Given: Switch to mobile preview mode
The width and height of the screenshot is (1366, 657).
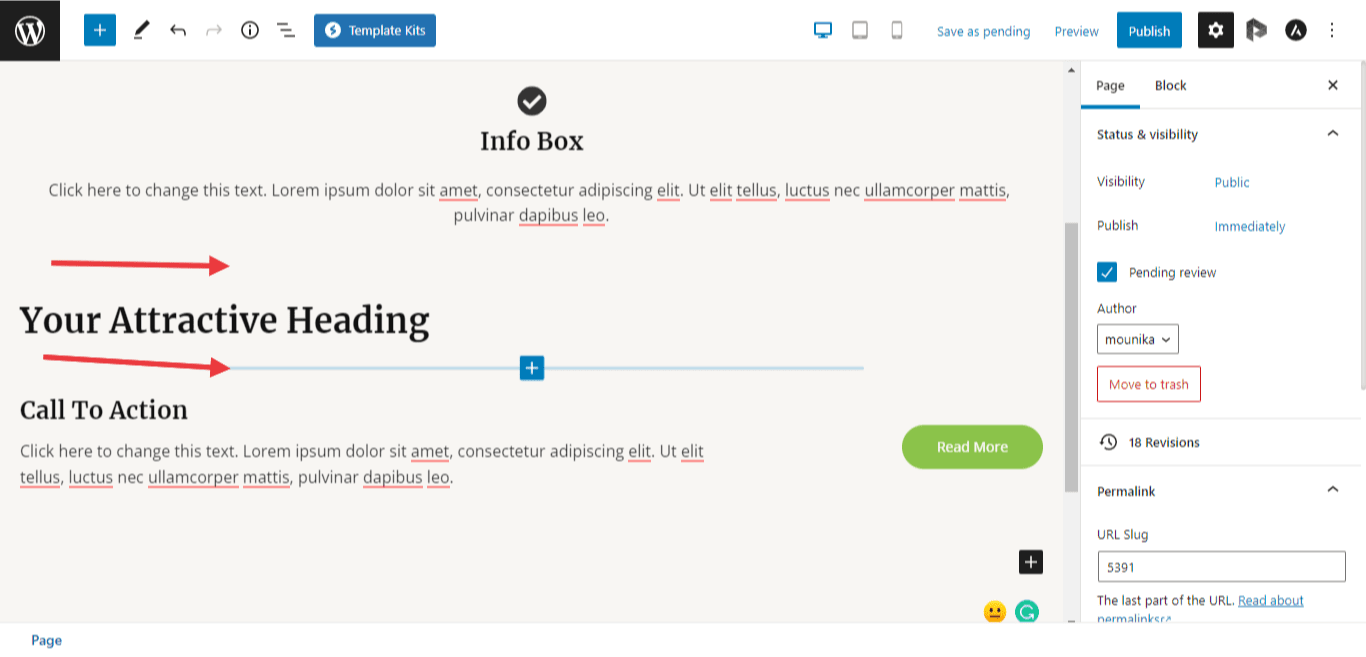Looking at the screenshot, I should (x=896, y=31).
